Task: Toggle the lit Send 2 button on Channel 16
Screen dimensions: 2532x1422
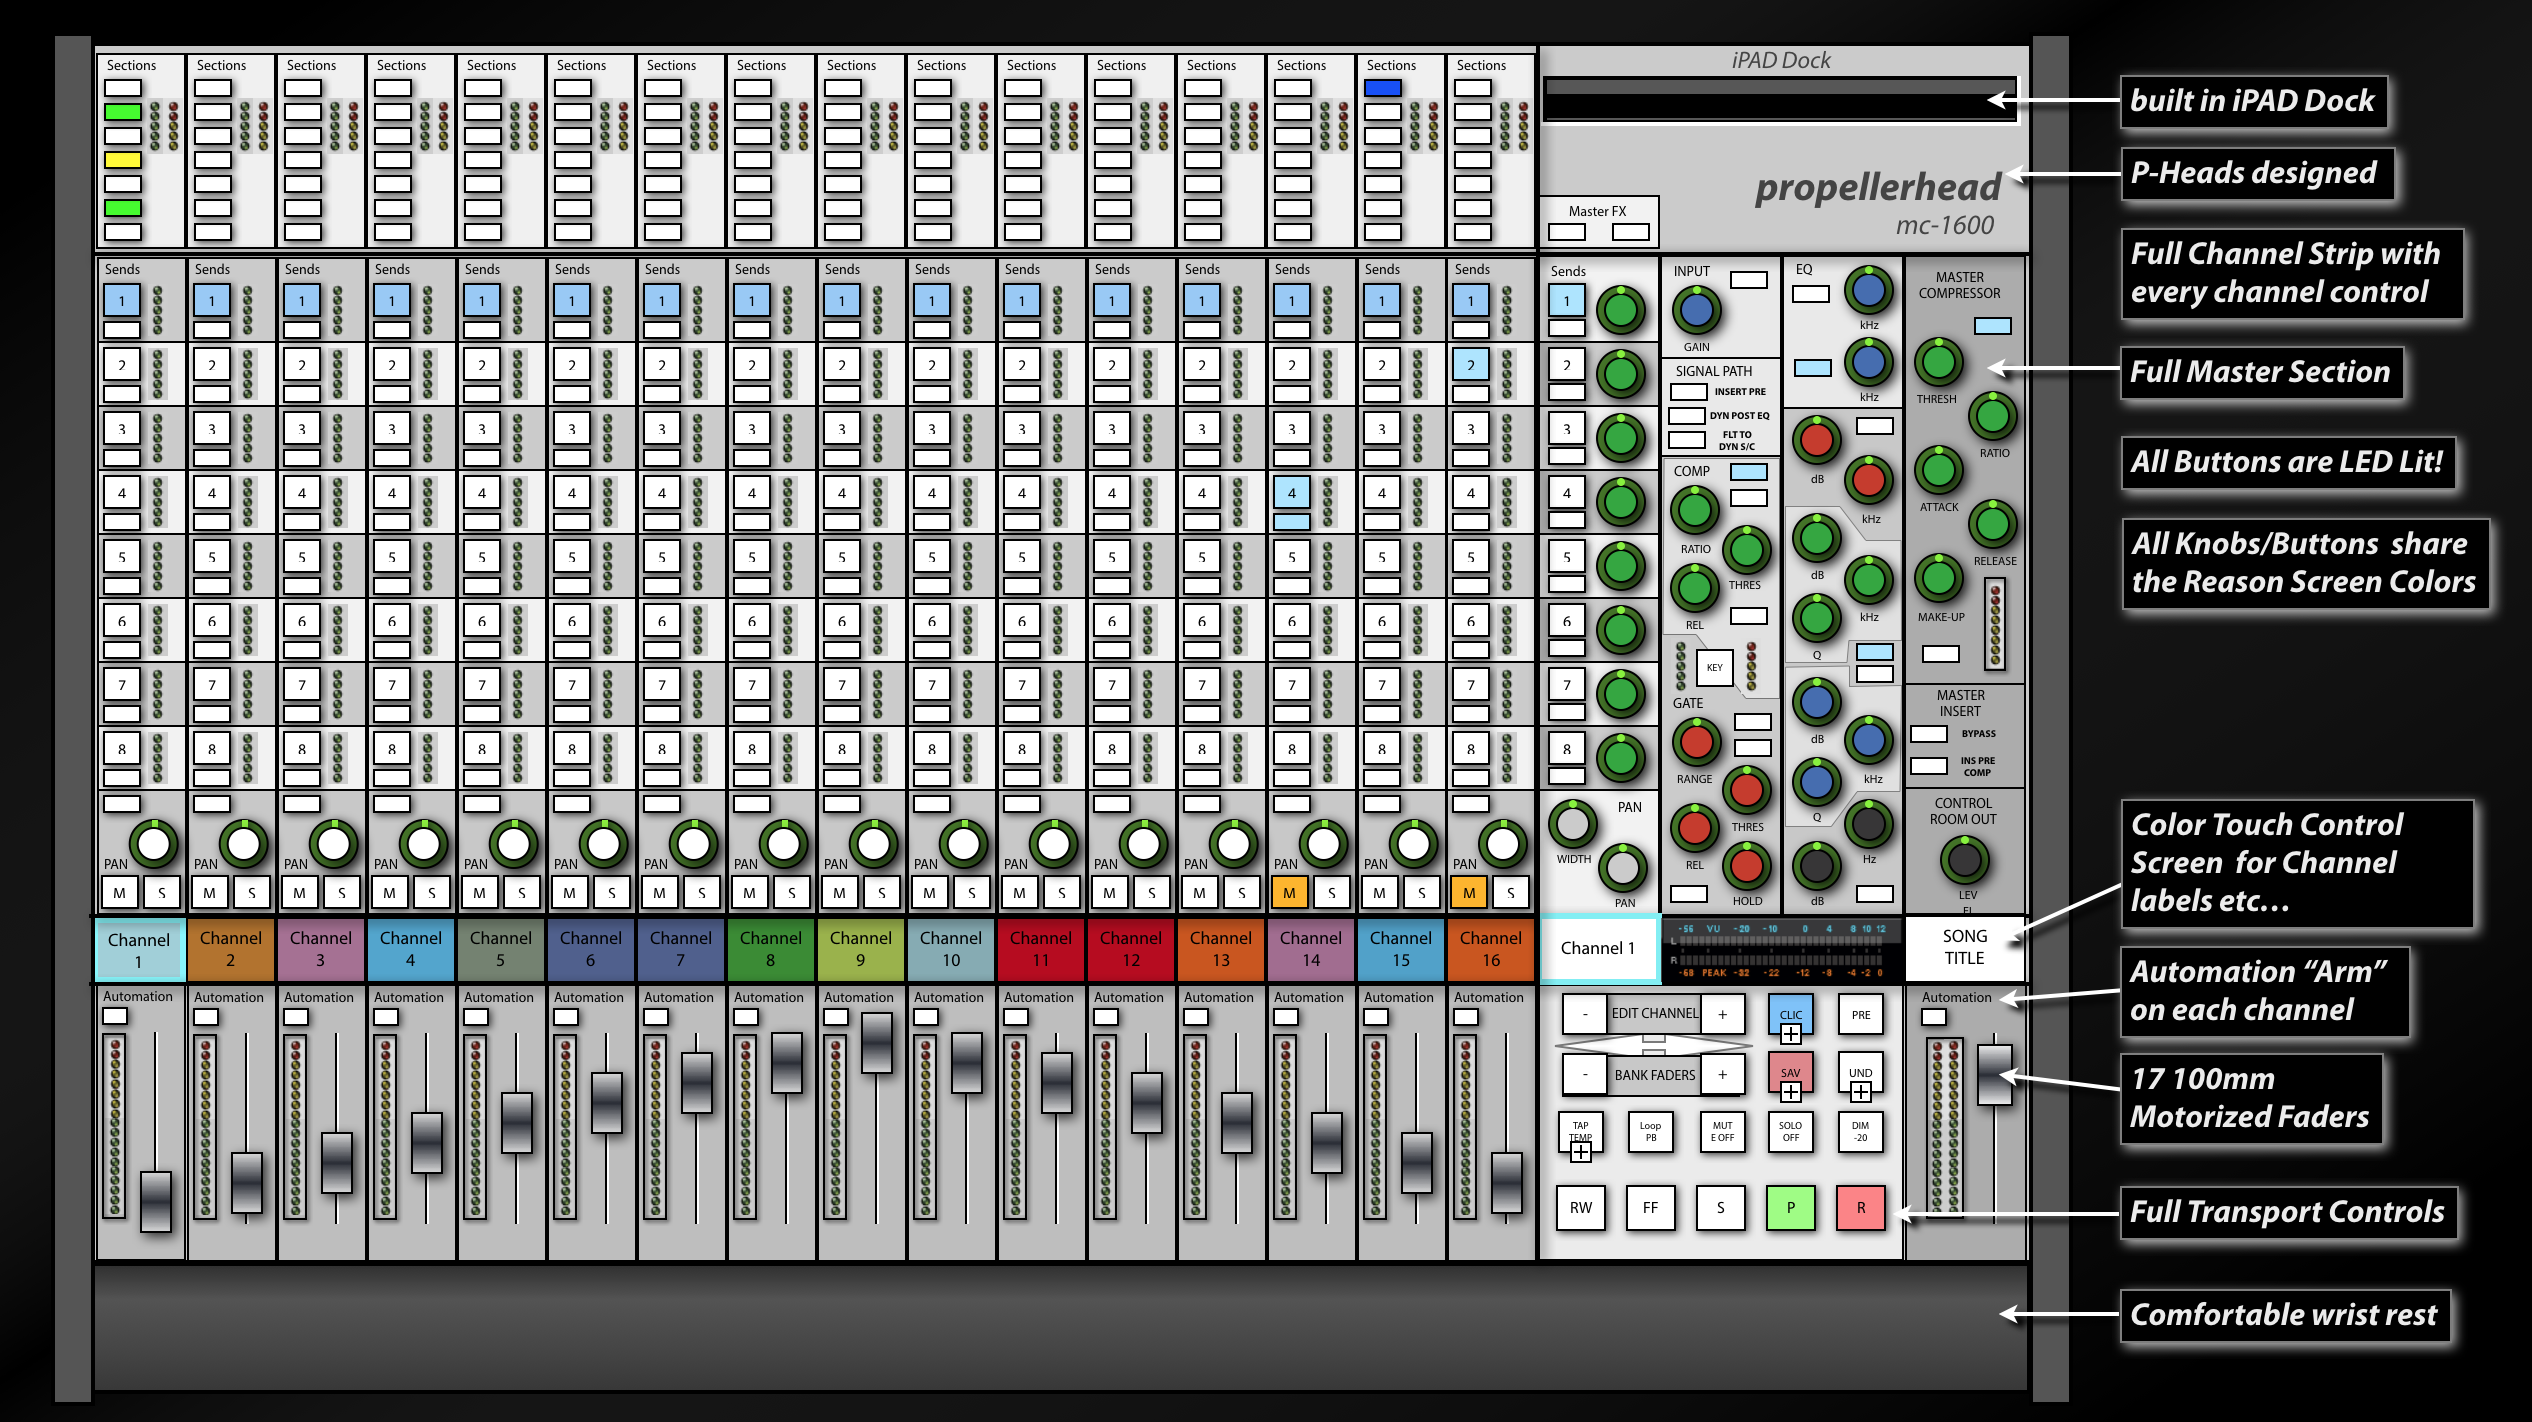Action: pyautogui.click(x=1470, y=365)
